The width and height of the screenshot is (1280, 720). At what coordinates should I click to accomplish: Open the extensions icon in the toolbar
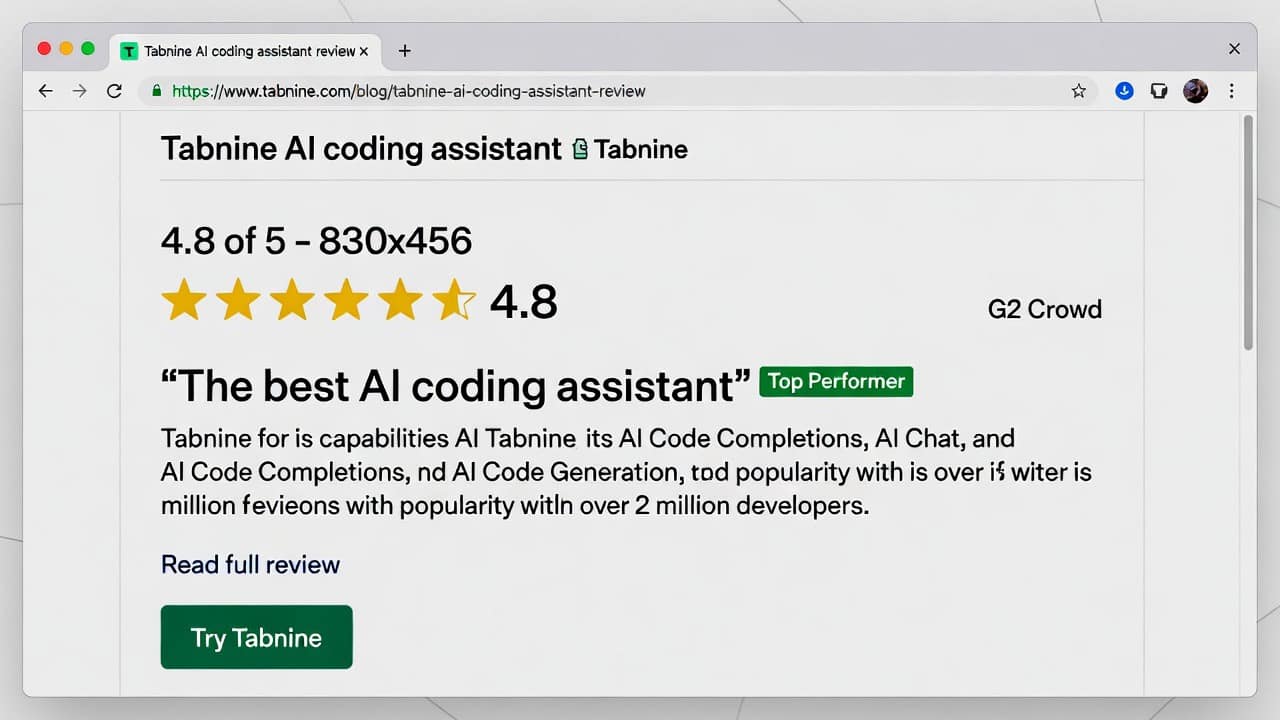coord(1159,91)
